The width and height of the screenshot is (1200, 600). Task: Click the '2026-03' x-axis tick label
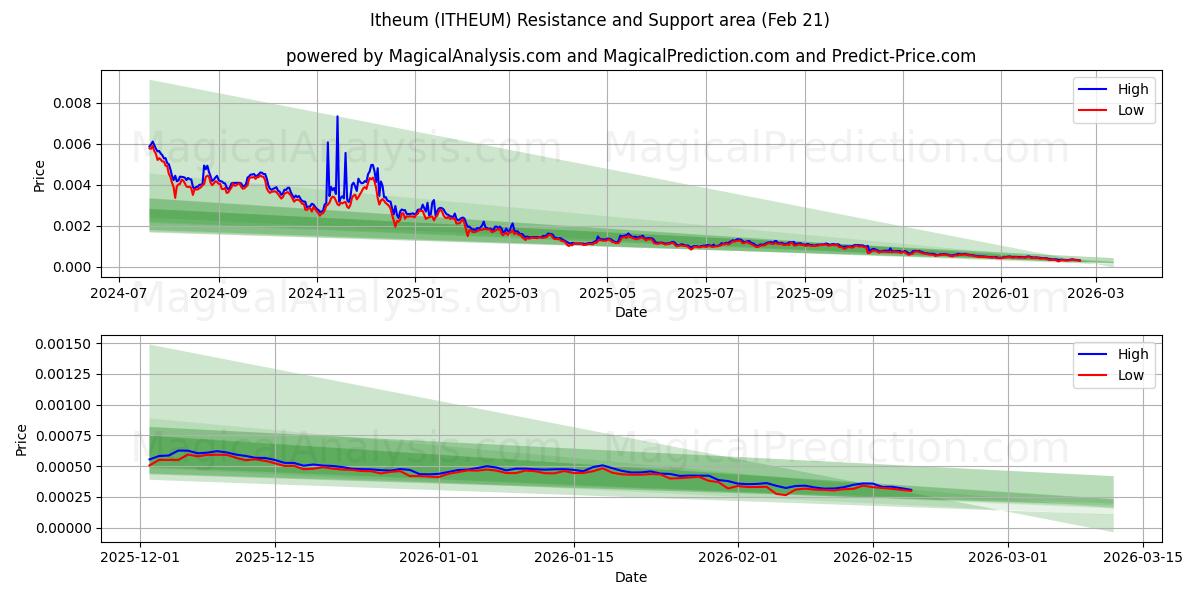click(x=1096, y=293)
